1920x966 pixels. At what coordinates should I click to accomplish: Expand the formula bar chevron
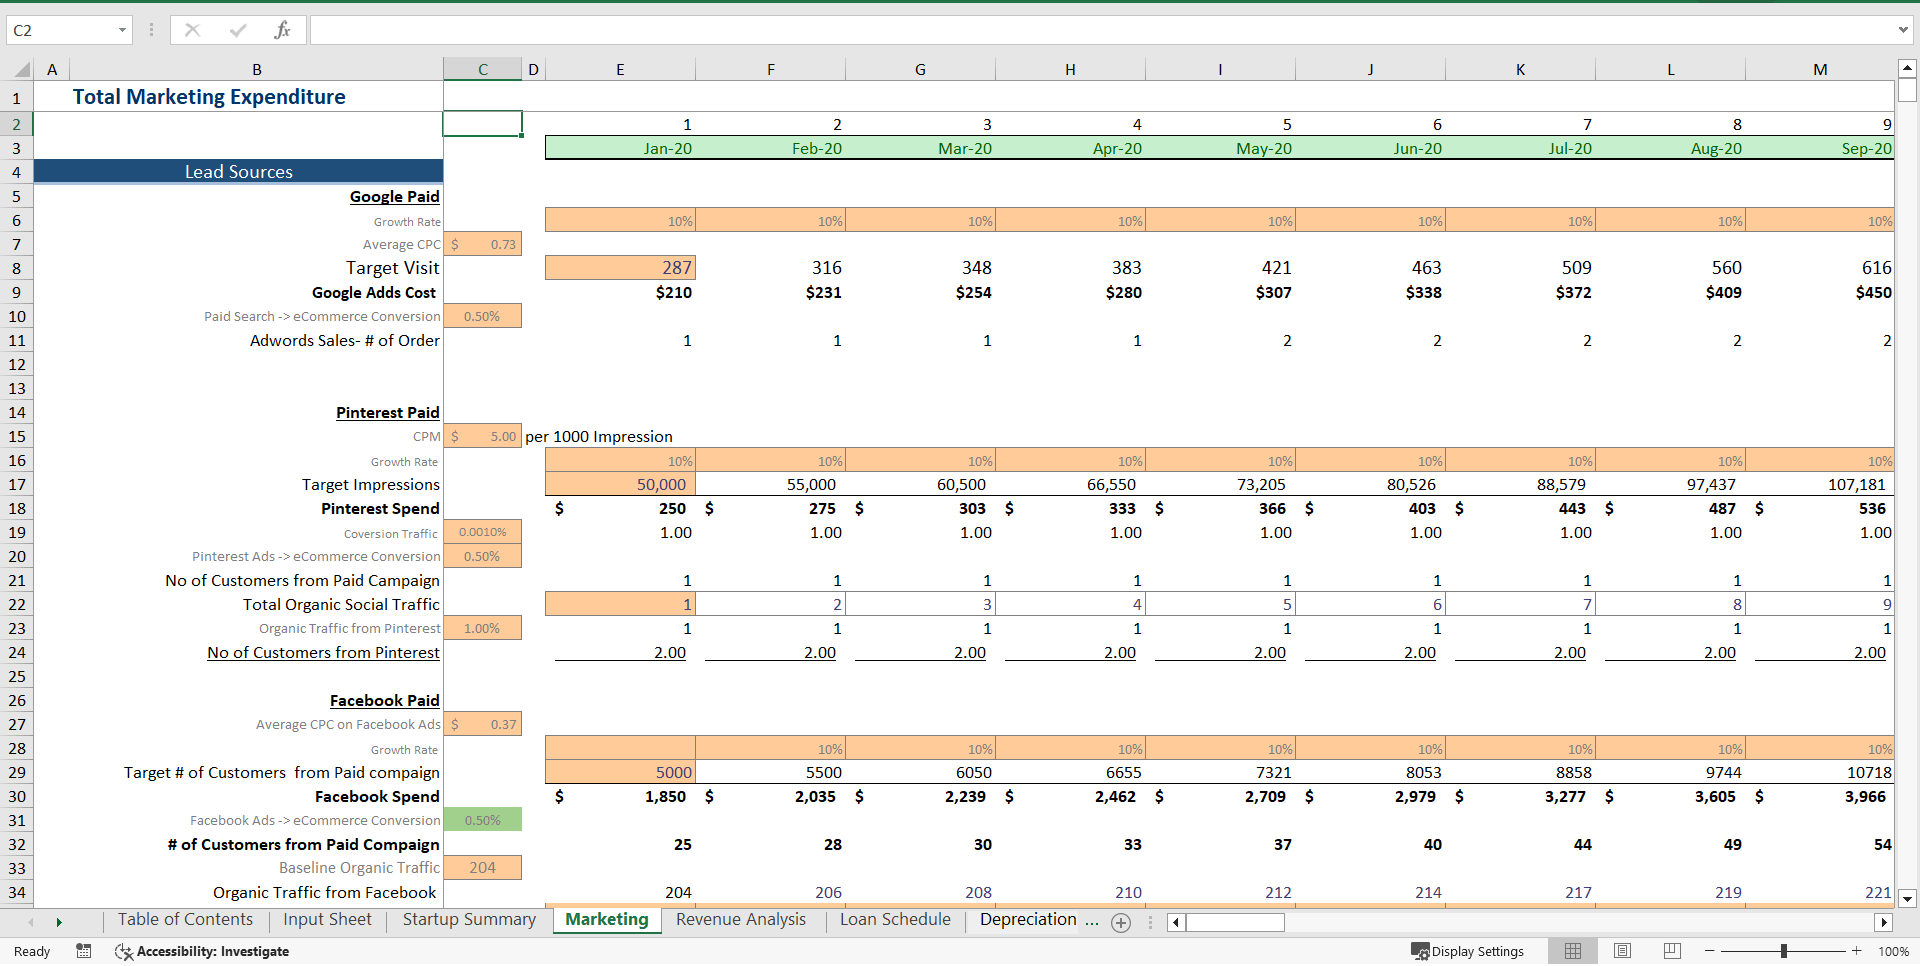pos(1903,30)
